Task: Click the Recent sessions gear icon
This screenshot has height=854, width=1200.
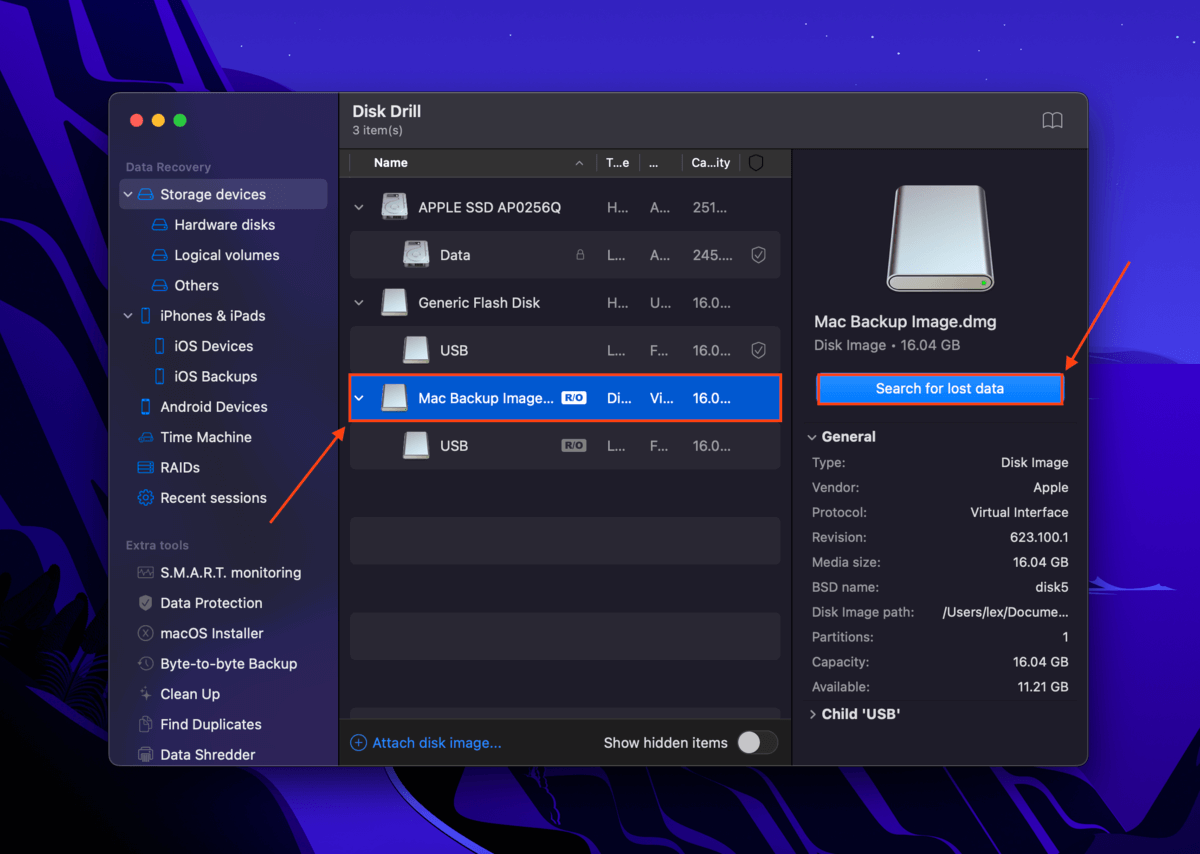Action: point(146,498)
